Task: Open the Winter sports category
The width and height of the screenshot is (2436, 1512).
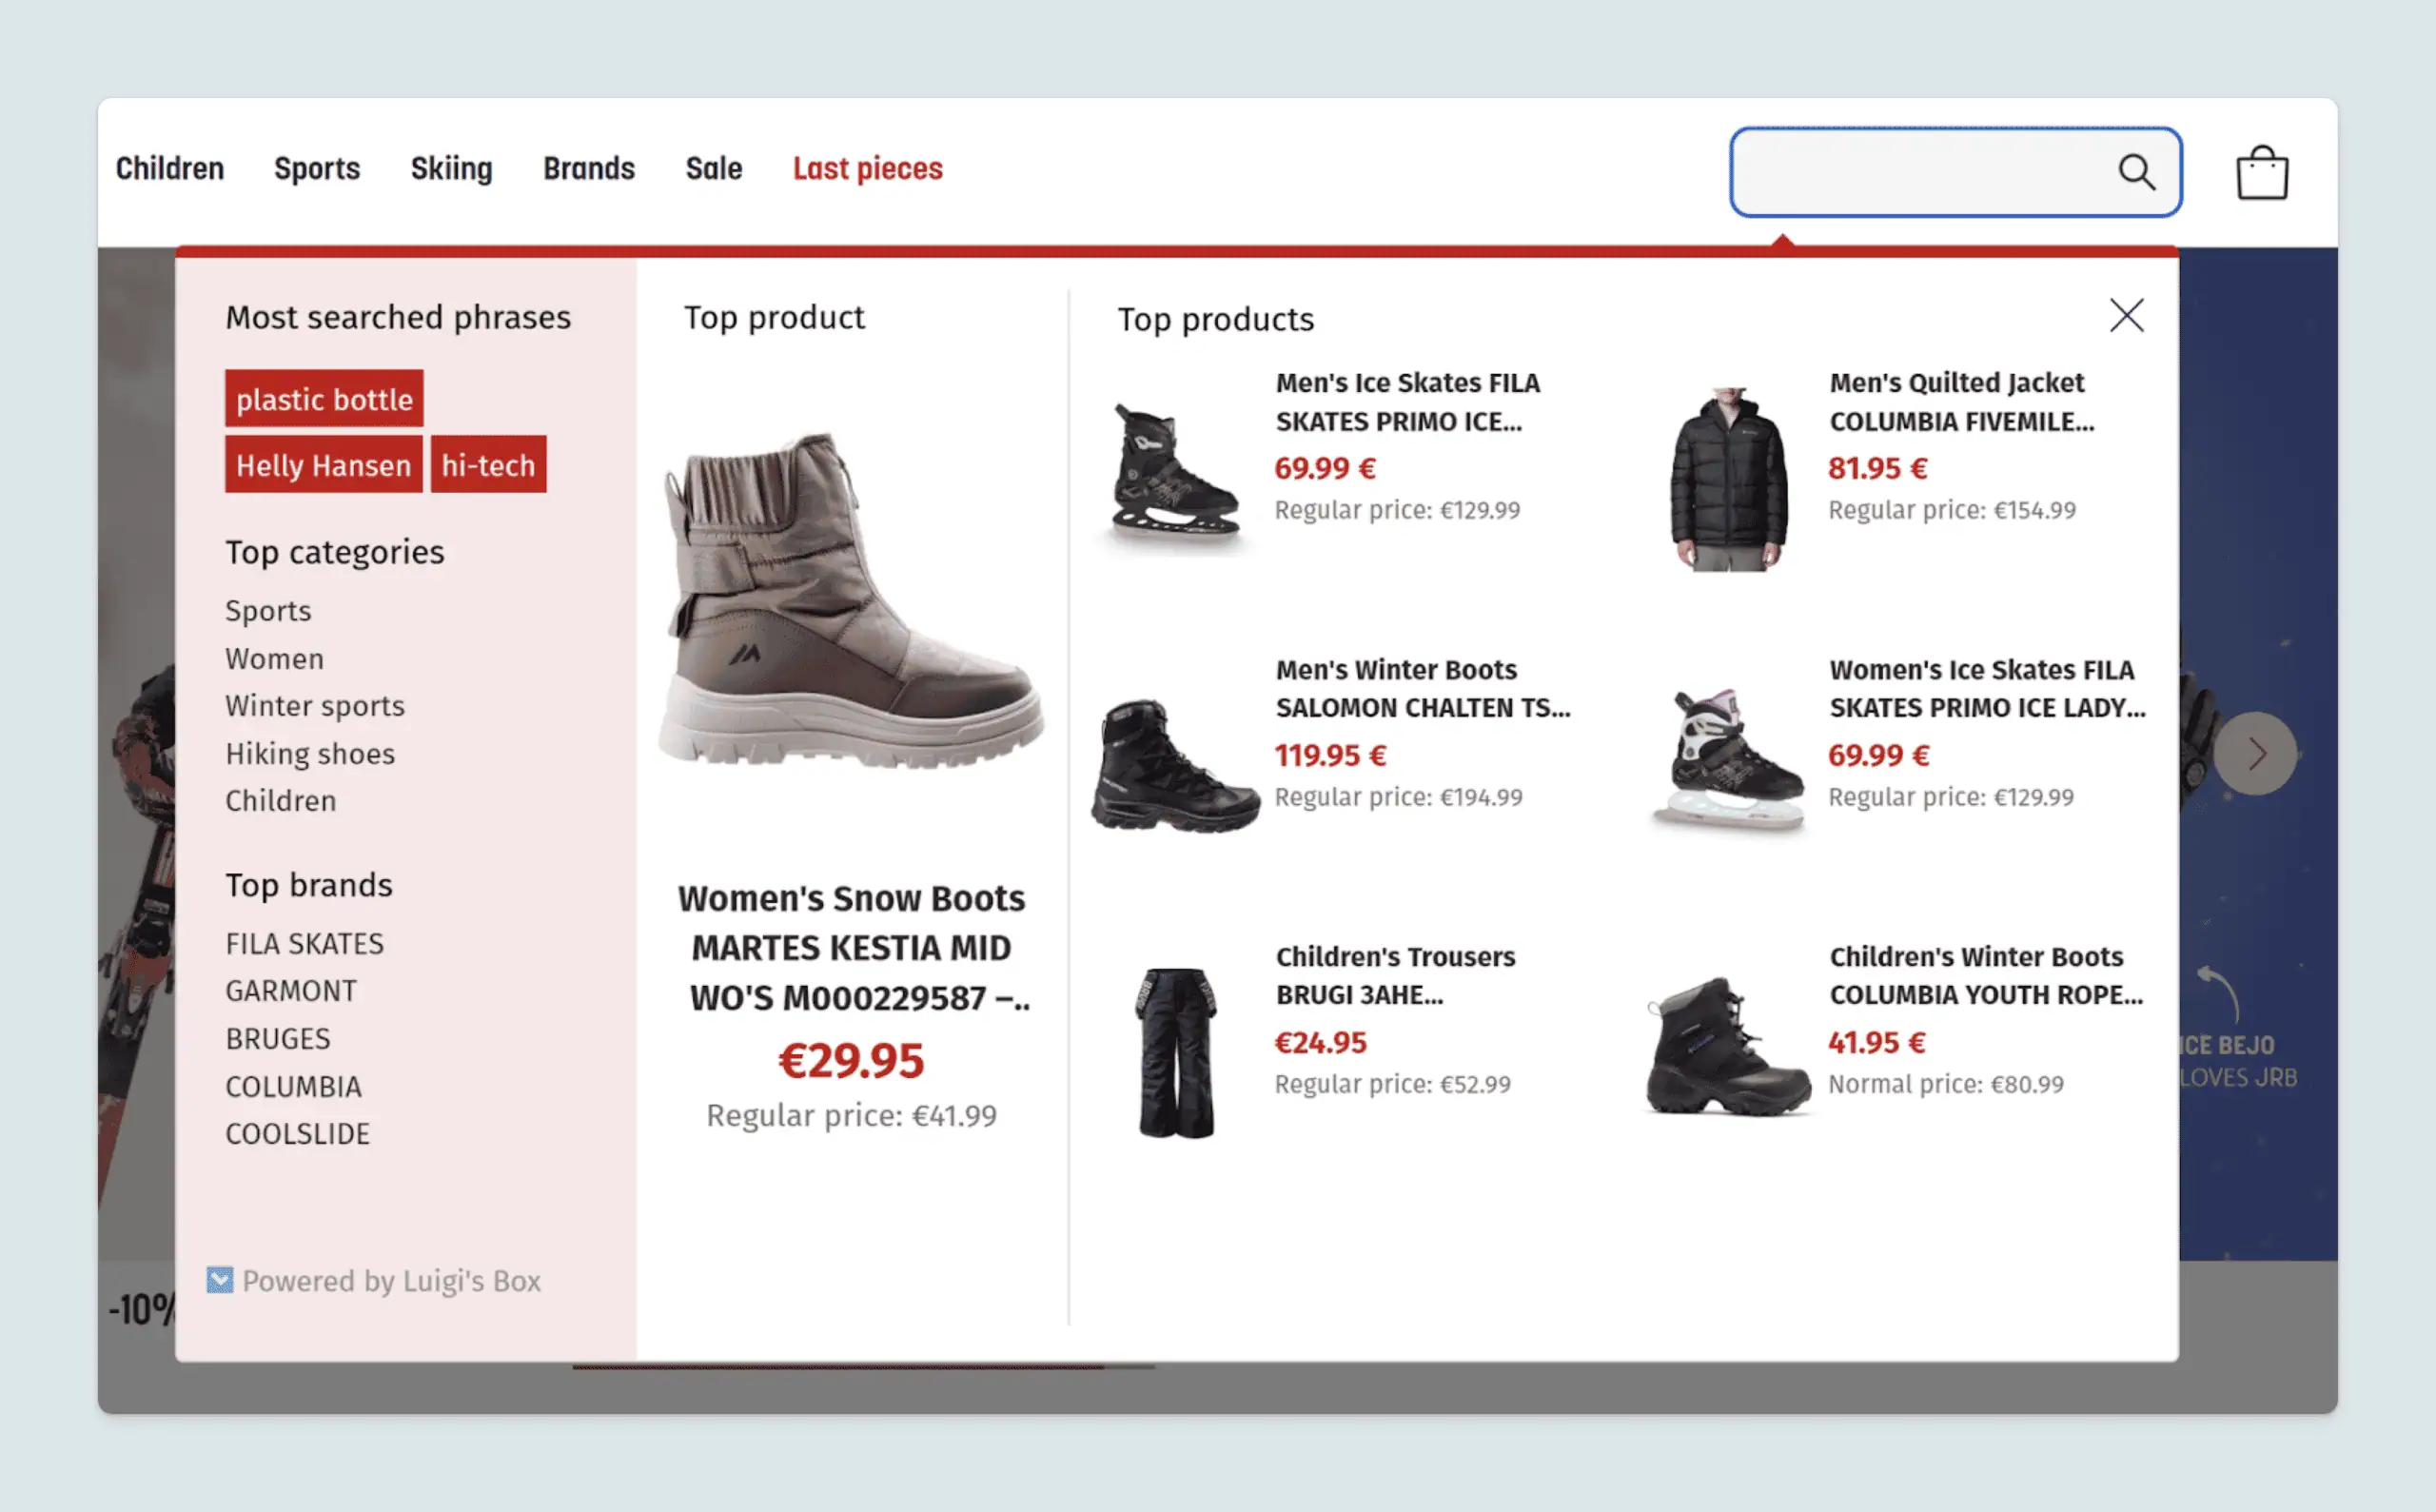Action: pos(315,706)
